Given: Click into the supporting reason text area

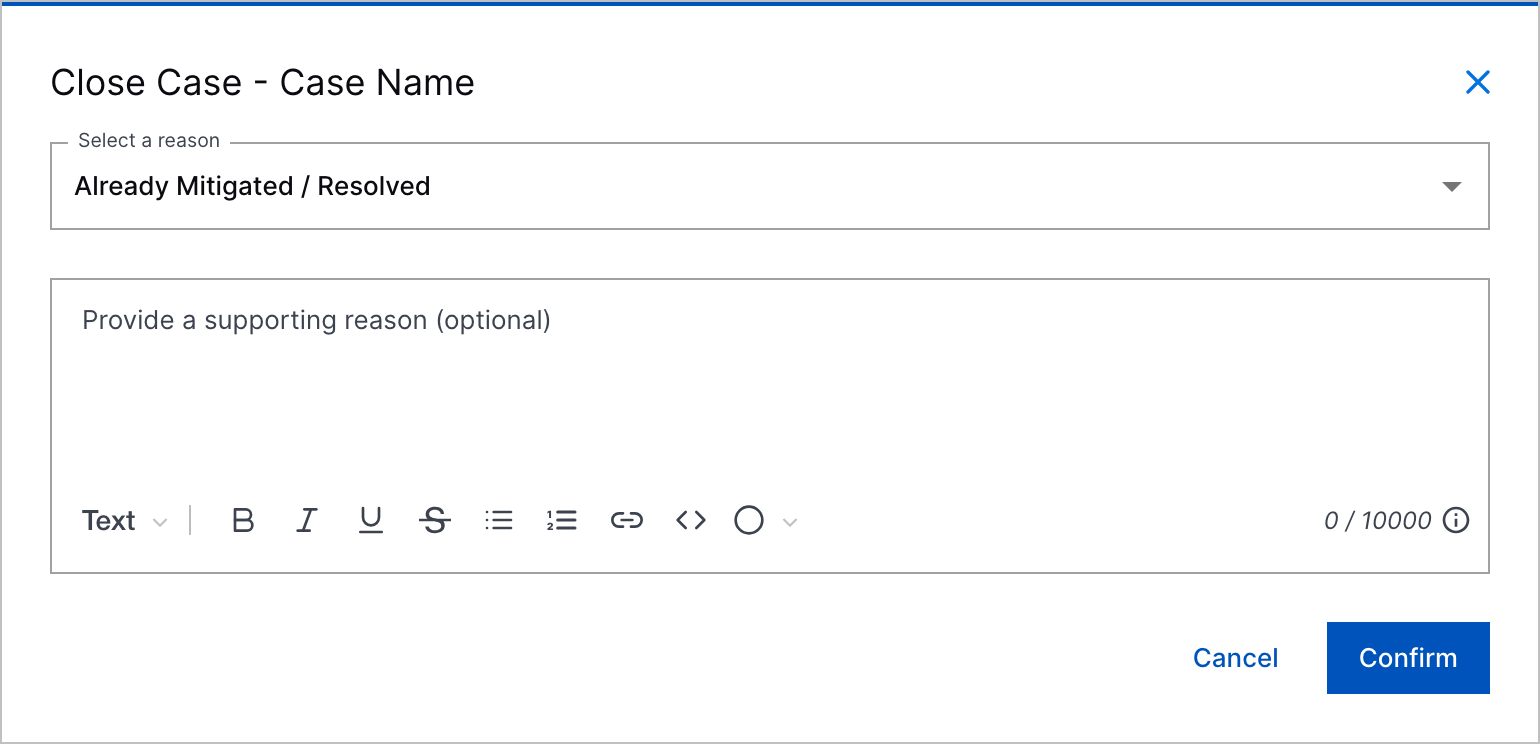Looking at the screenshot, I should pos(768,390).
